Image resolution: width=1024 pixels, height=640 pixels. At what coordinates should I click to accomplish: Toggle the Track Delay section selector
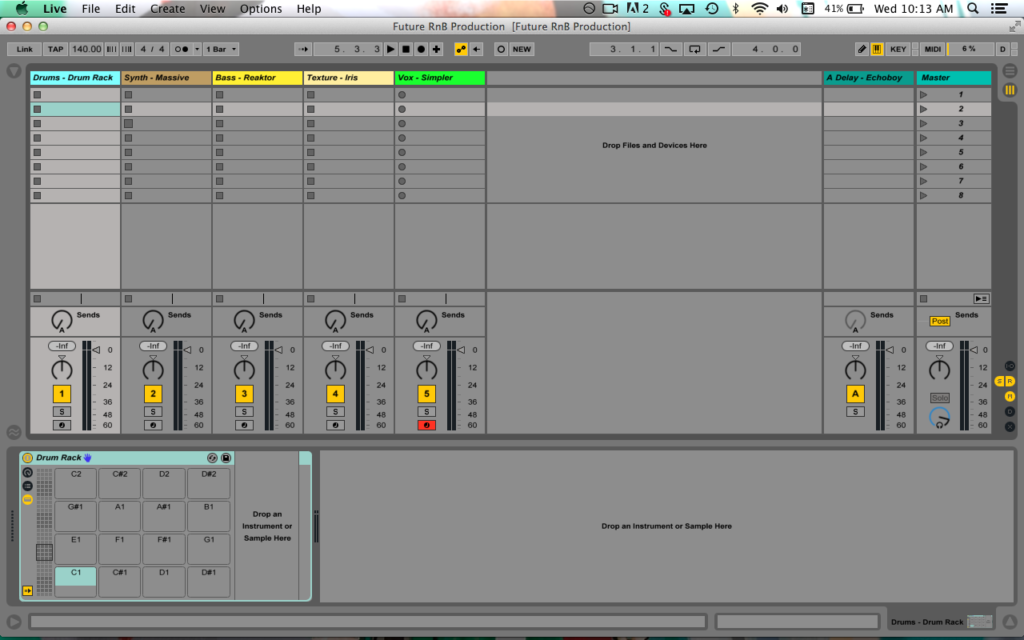(1010, 411)
